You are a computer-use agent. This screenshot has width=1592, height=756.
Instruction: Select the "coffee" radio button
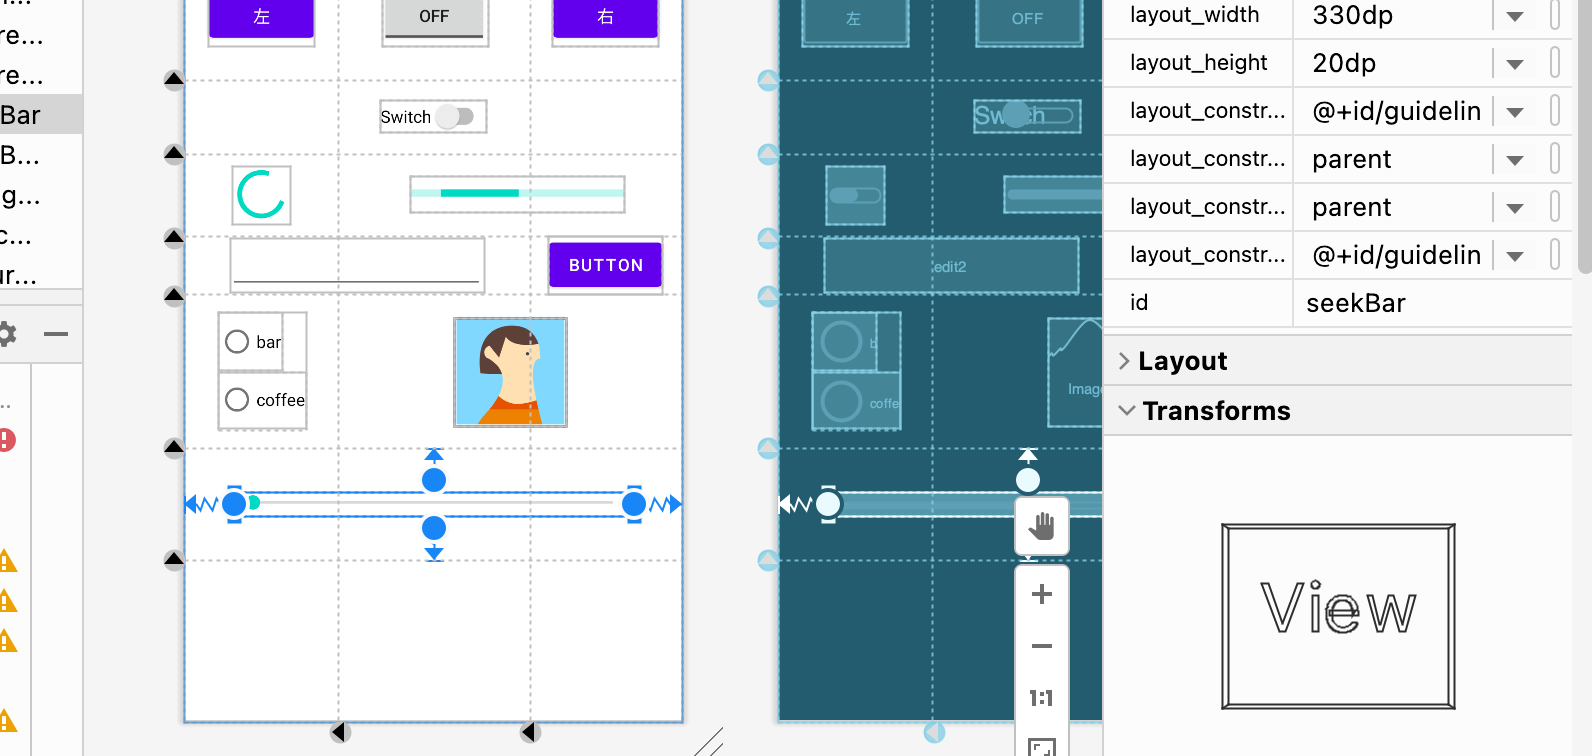[x=263, y=400]
